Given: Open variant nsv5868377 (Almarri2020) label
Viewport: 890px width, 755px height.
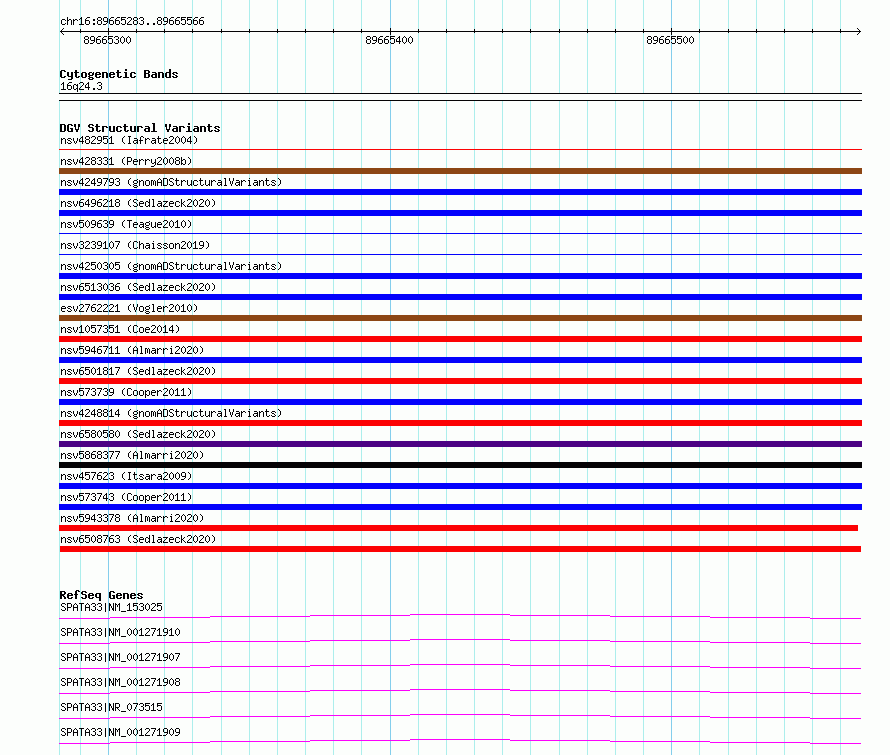Looking at the screenshot, I should [132, 455].
